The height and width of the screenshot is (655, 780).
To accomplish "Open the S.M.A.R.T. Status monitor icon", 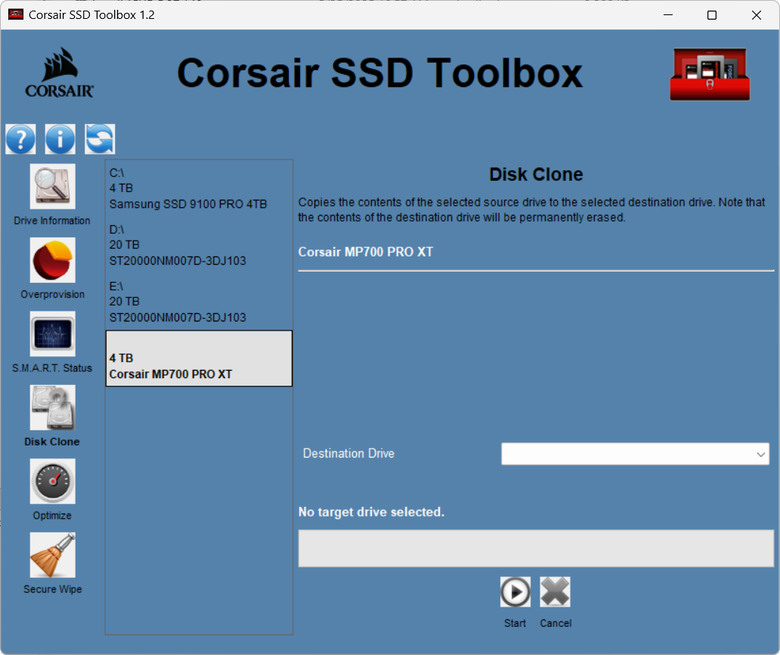I will pyautogui.click(x=52, y=333).
